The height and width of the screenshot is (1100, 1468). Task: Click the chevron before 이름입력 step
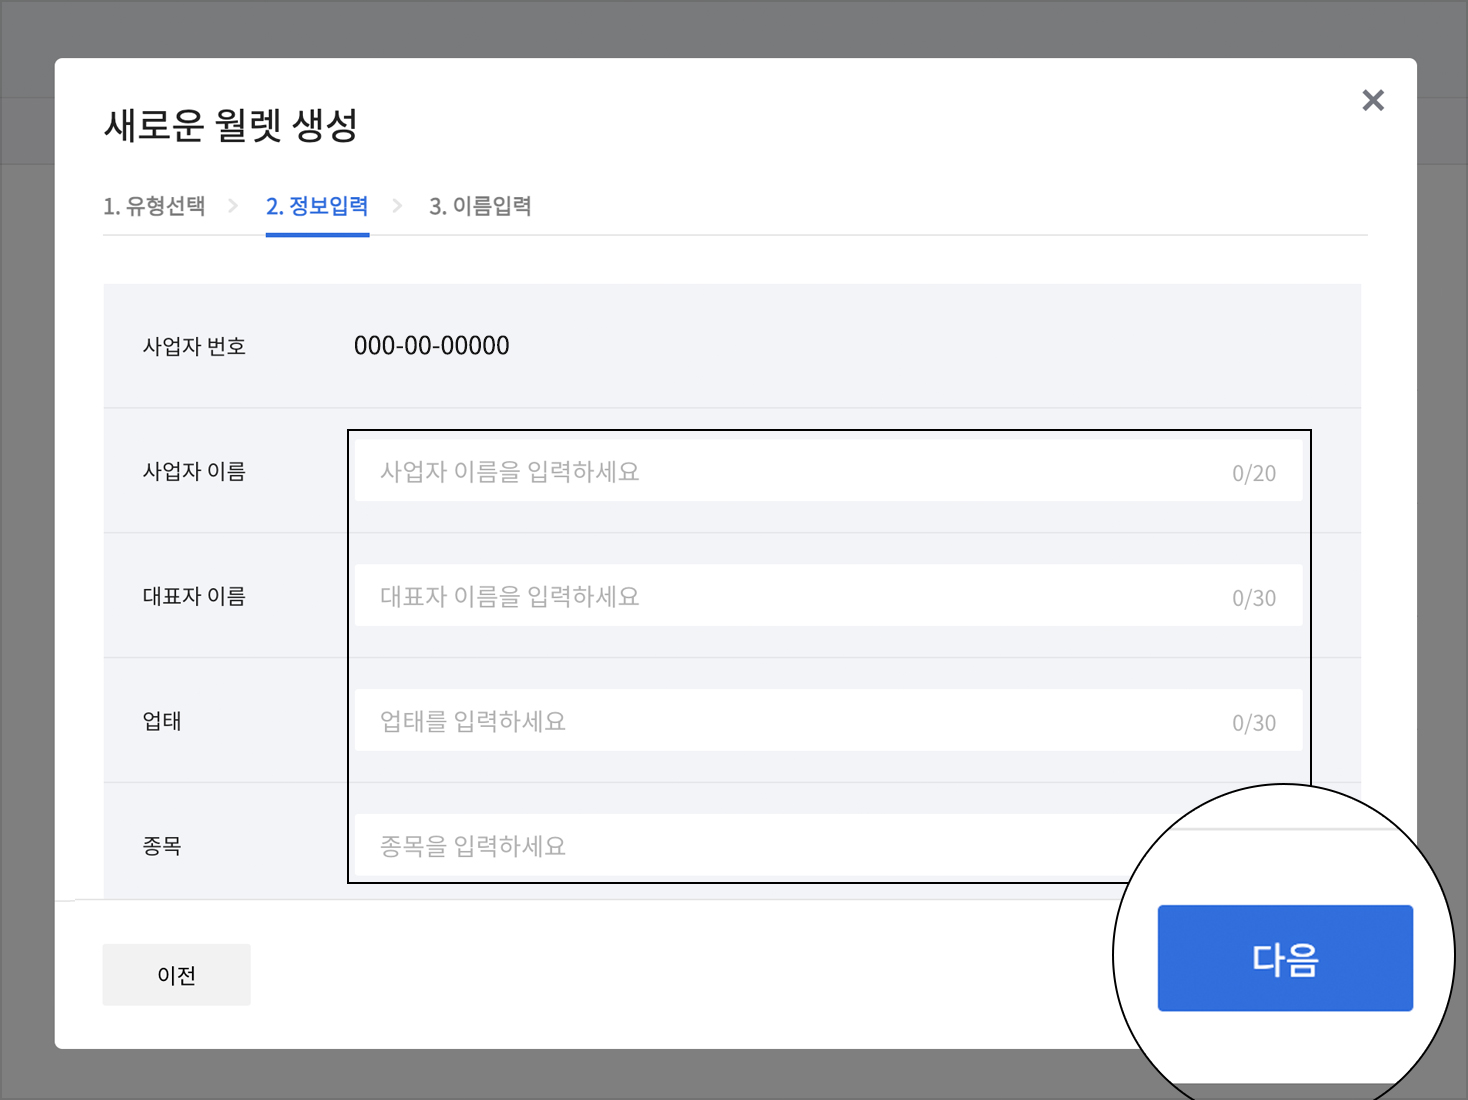tap(397, 206)
